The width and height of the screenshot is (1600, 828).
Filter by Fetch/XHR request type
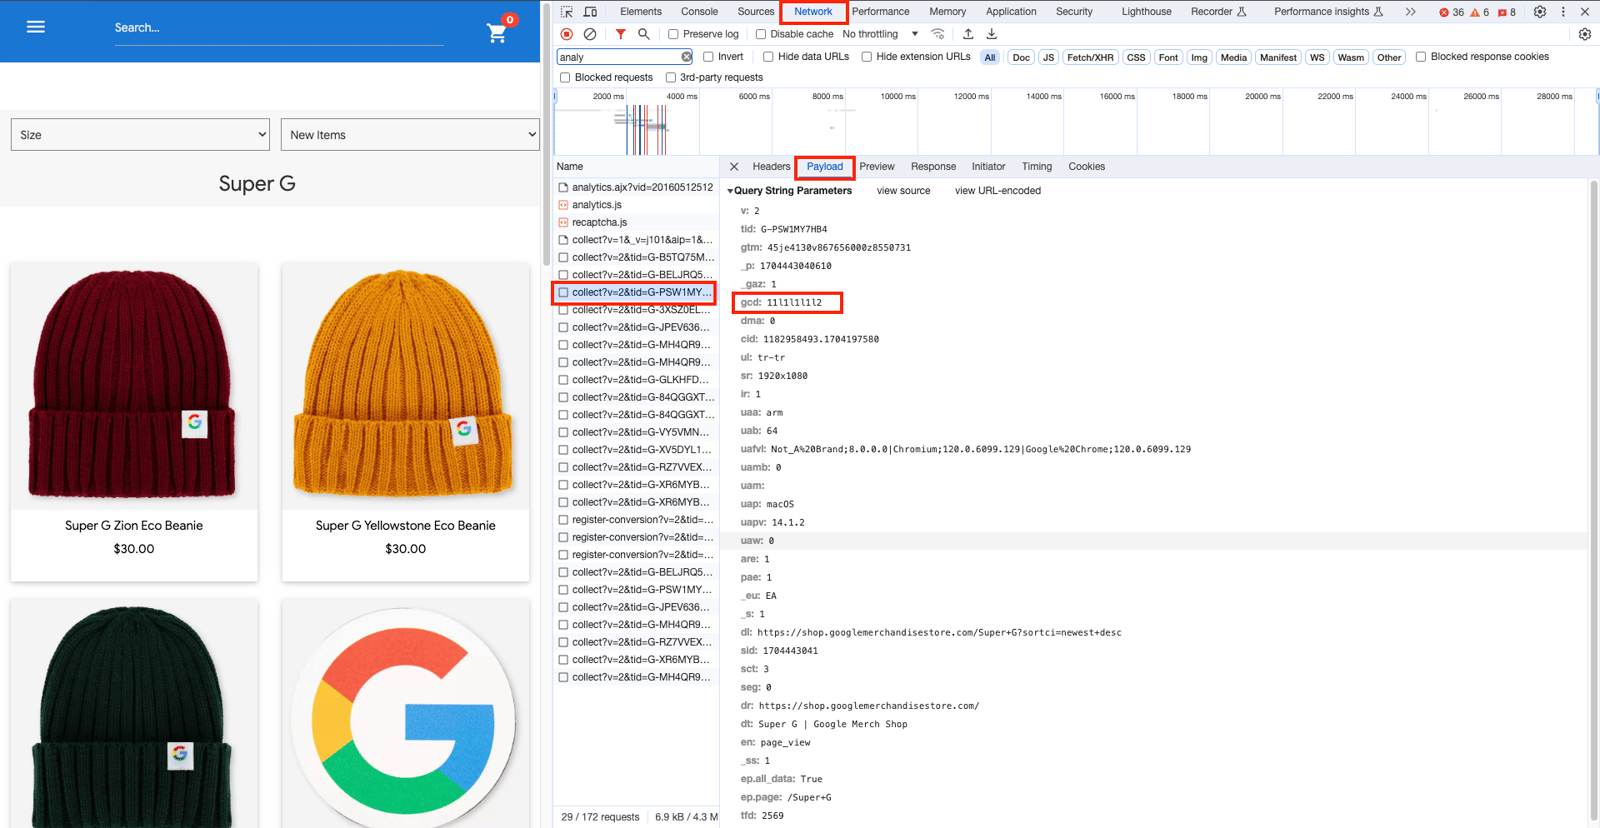(x=1090, y=57)
